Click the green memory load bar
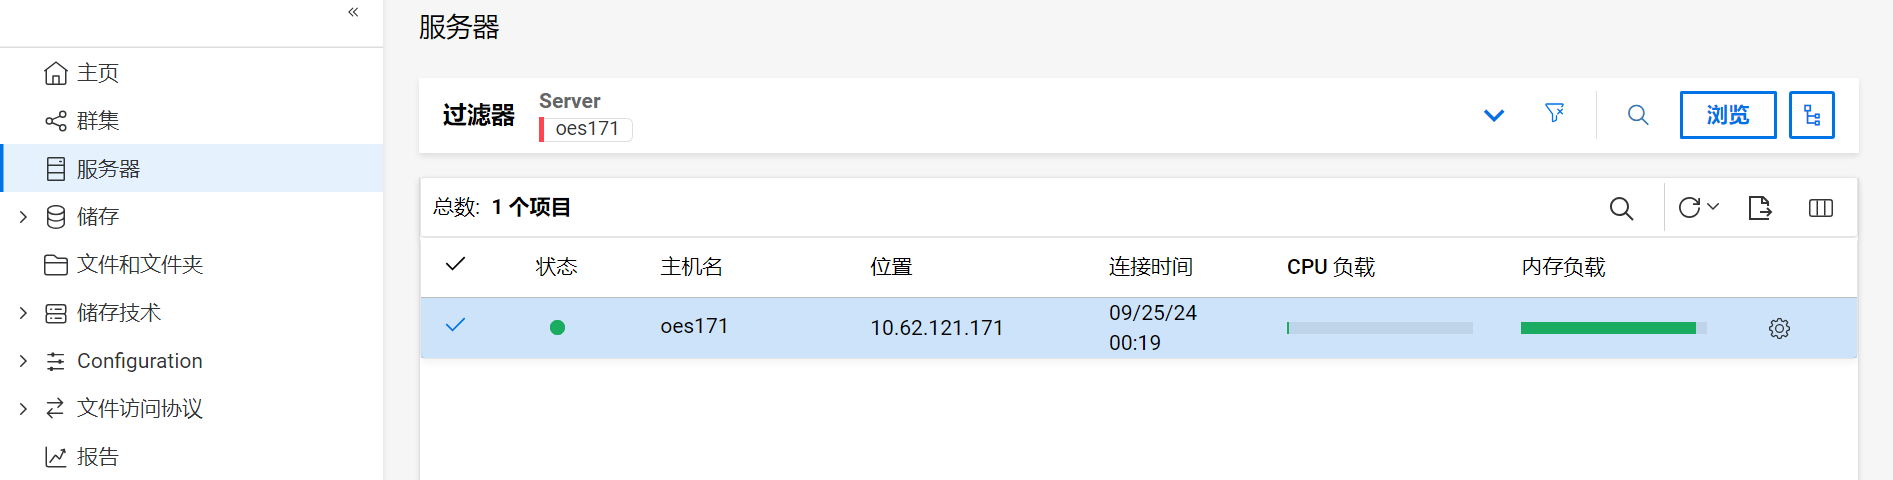The width and height of the screenshot is (1893, 480). point(1608,328)
